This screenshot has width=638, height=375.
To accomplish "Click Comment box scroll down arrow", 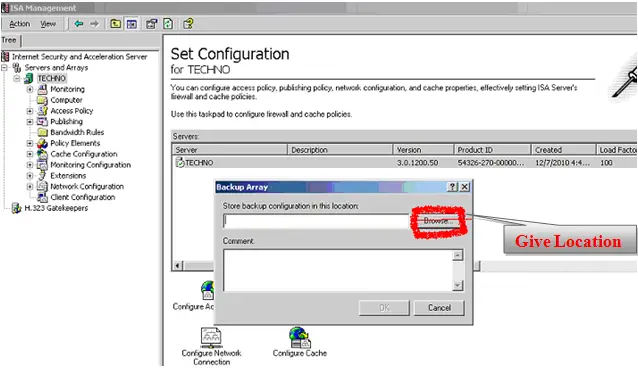I will point(458,286).
